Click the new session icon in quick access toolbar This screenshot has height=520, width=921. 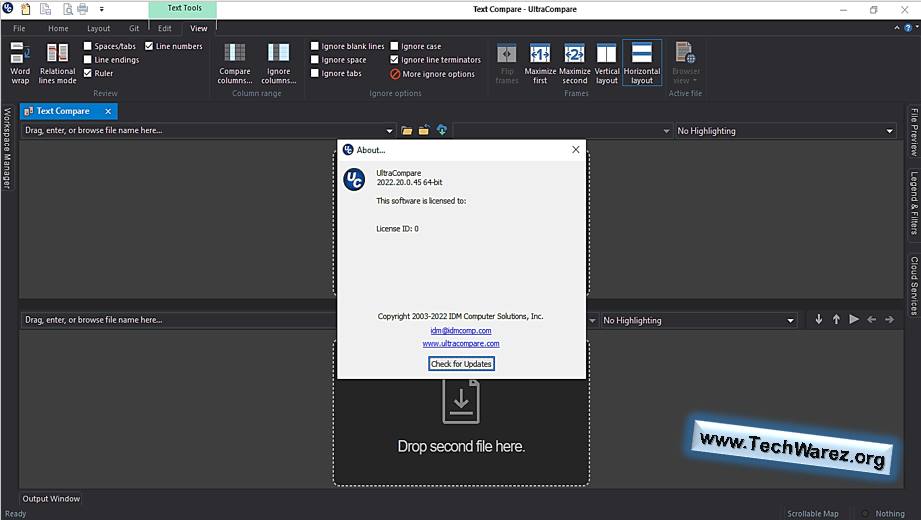(x=26, y=9)
